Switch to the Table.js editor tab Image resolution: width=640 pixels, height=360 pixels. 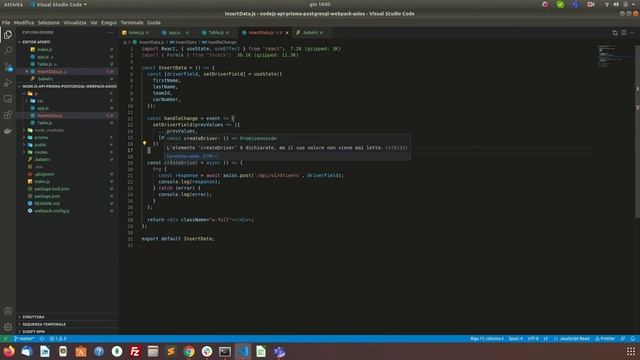(216, 33)
